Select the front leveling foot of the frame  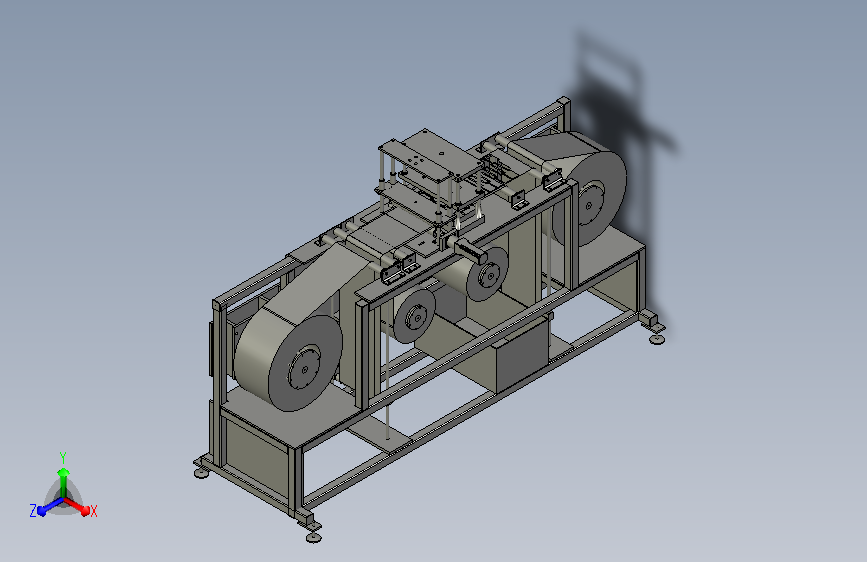[x=314, y=537]
